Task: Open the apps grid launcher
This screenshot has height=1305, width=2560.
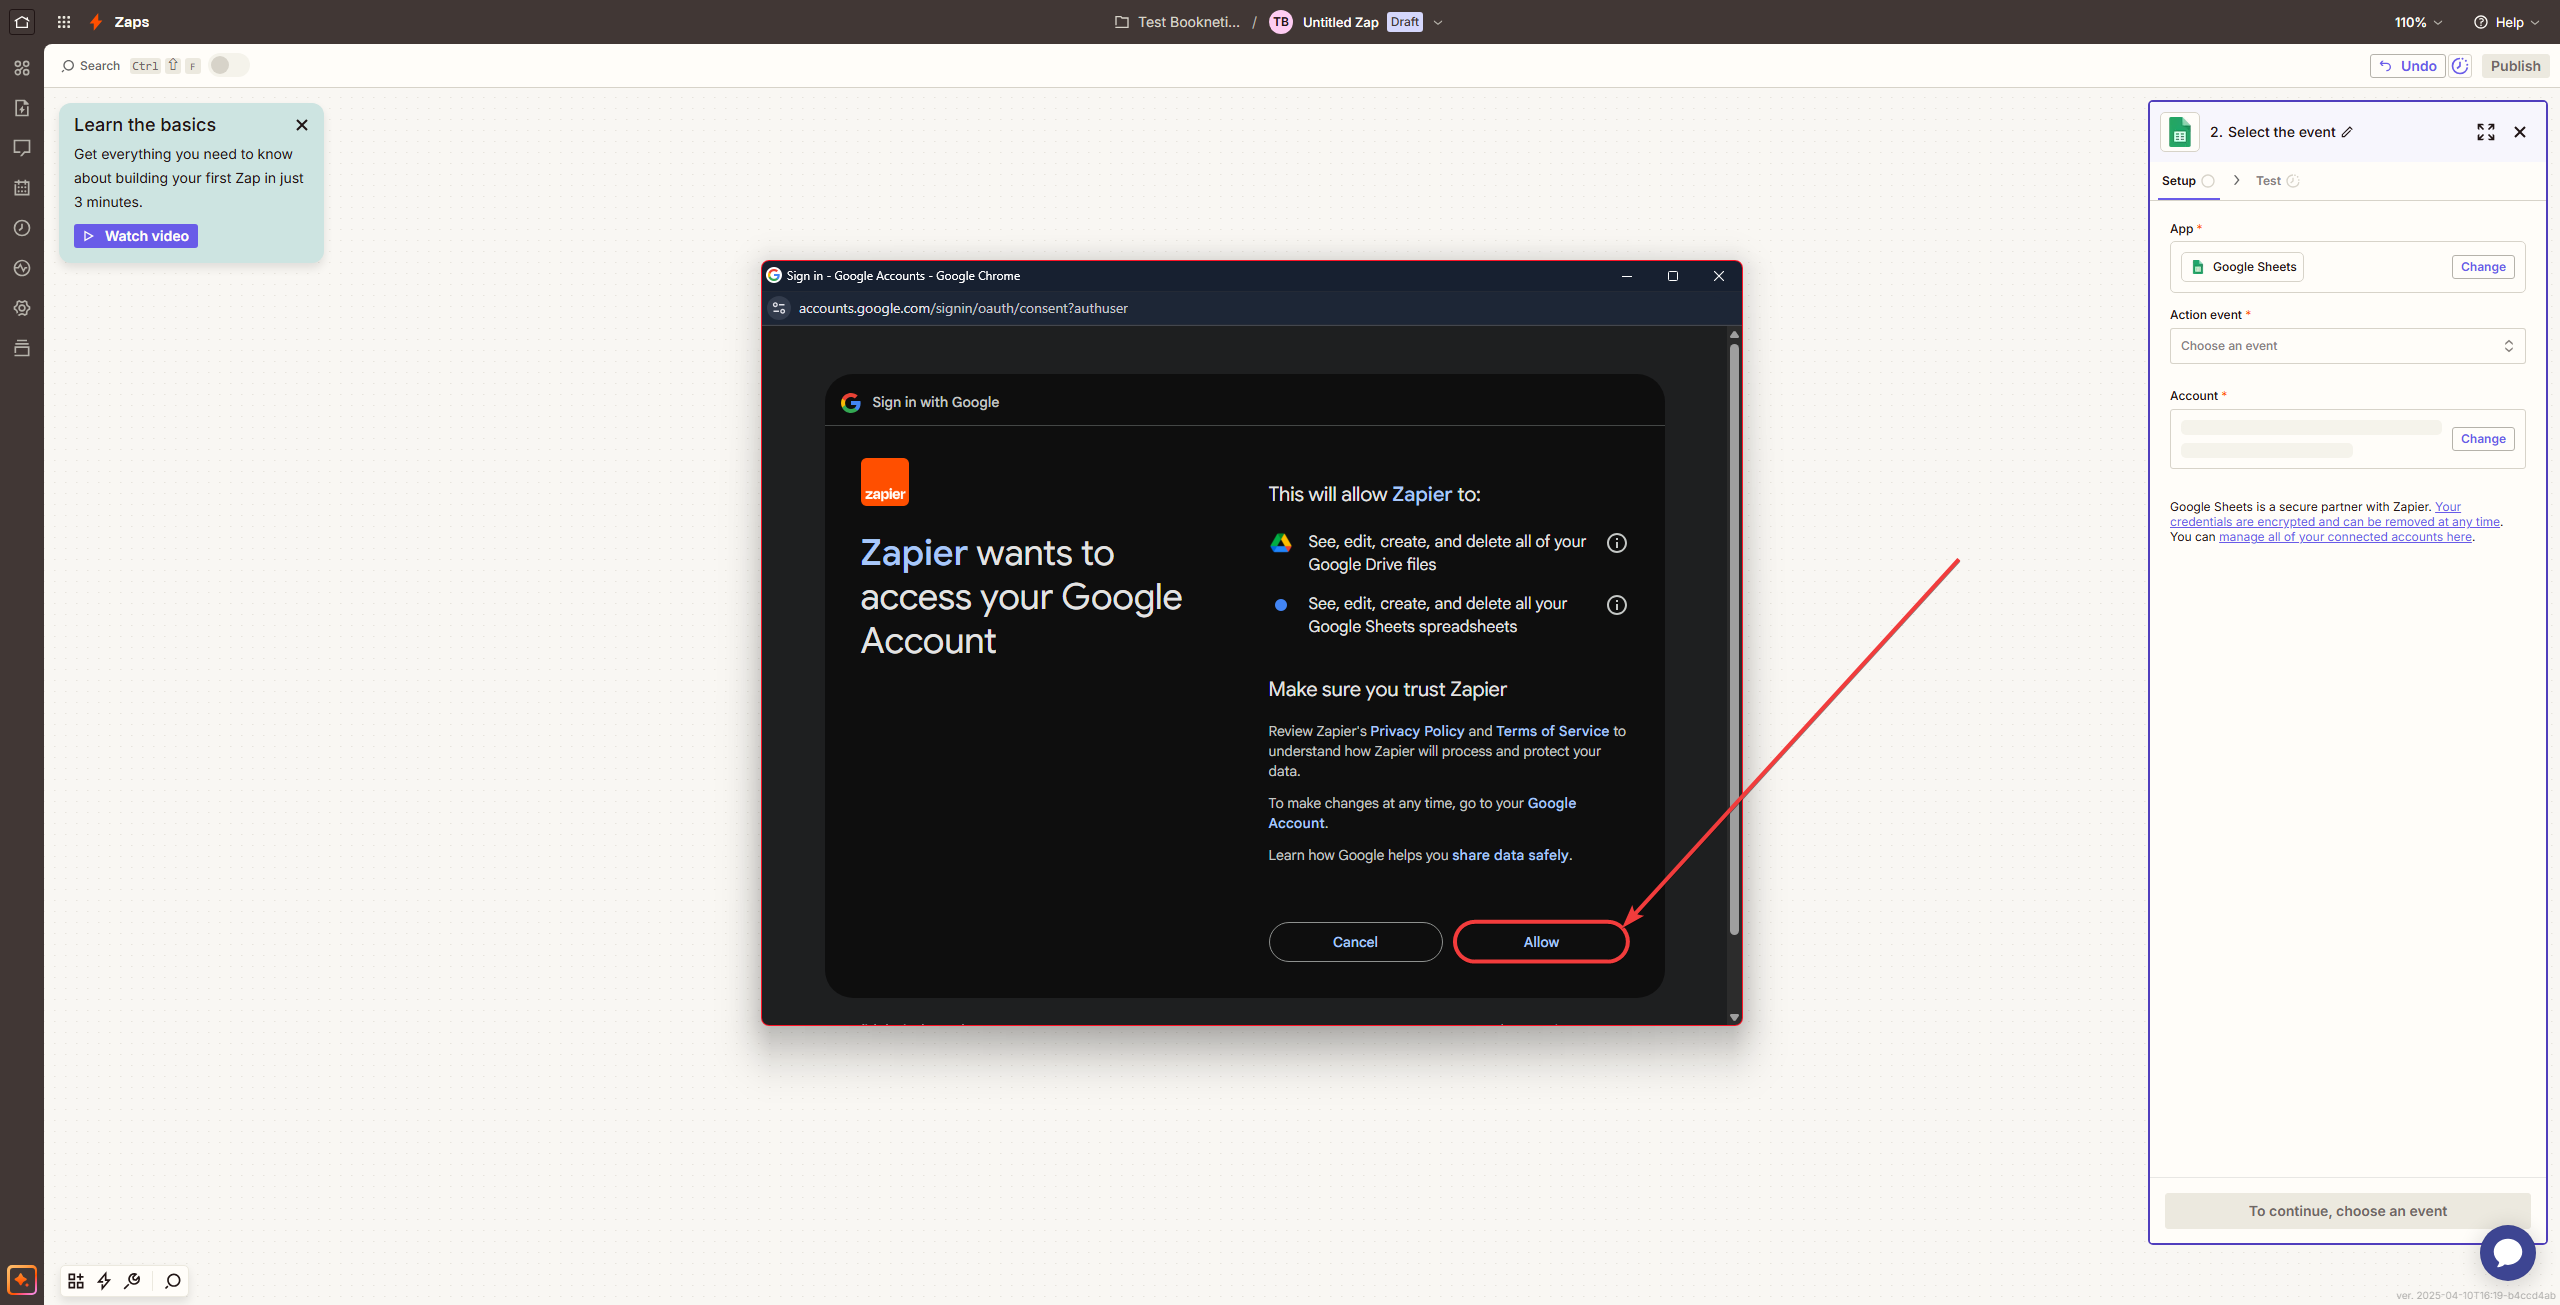Action: 64,21
